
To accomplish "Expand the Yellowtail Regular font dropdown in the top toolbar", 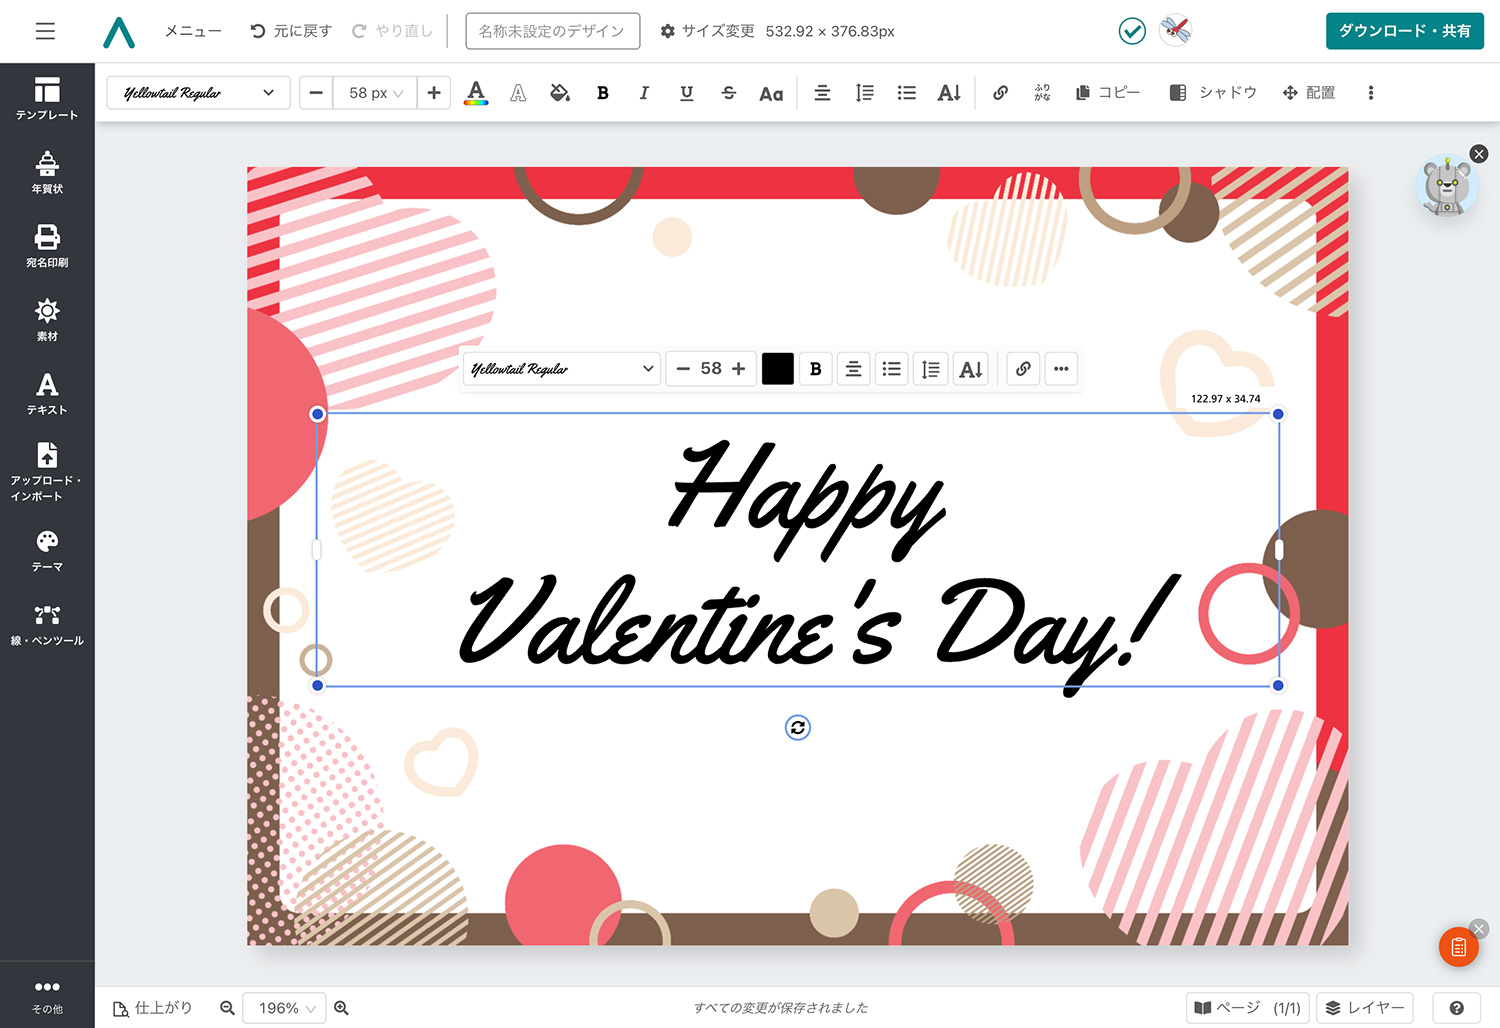I will tap(198, 93).
